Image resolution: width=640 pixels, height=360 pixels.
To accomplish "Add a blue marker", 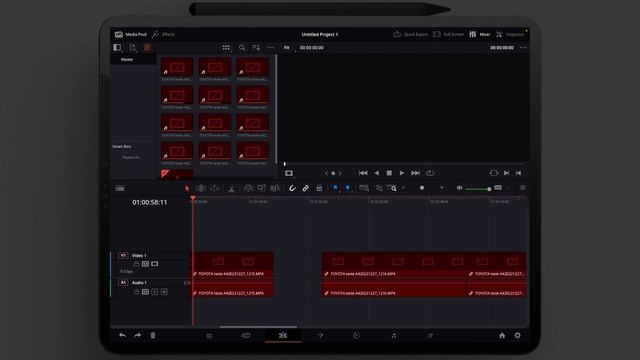I will pos(348,188).
